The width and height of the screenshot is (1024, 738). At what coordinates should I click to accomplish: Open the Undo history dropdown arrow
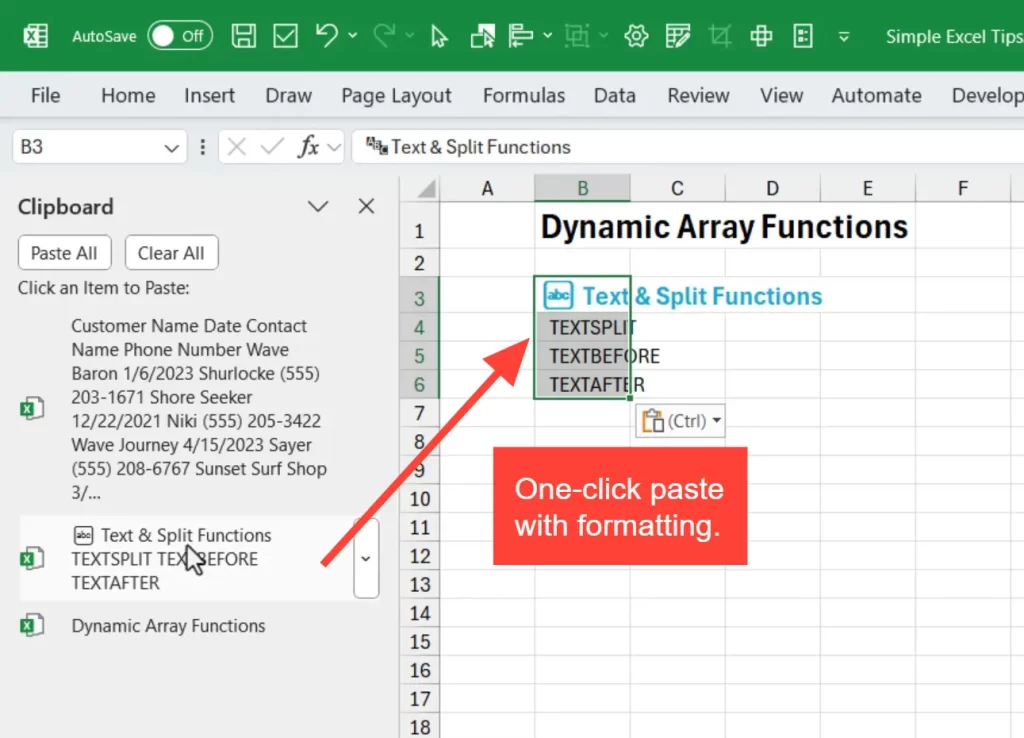pyautogui.click(x=353, y=35)
